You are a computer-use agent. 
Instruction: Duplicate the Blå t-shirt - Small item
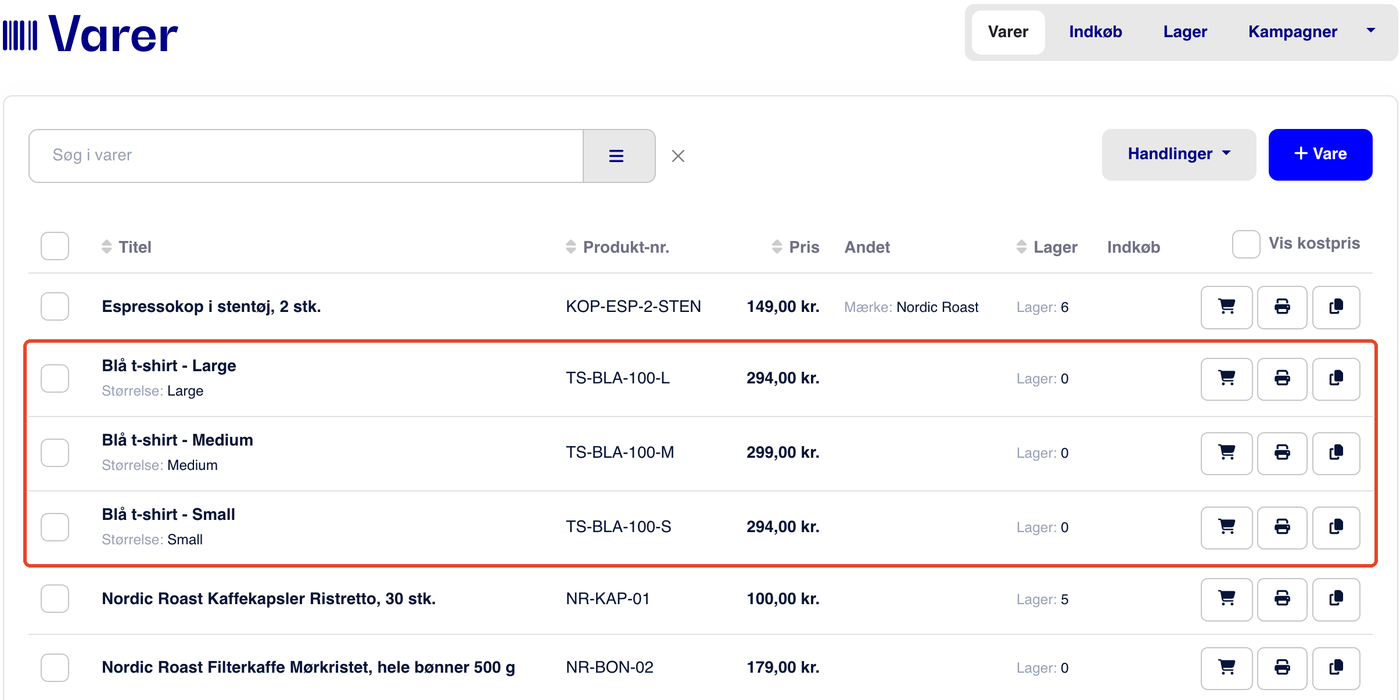coord(1336,527)
